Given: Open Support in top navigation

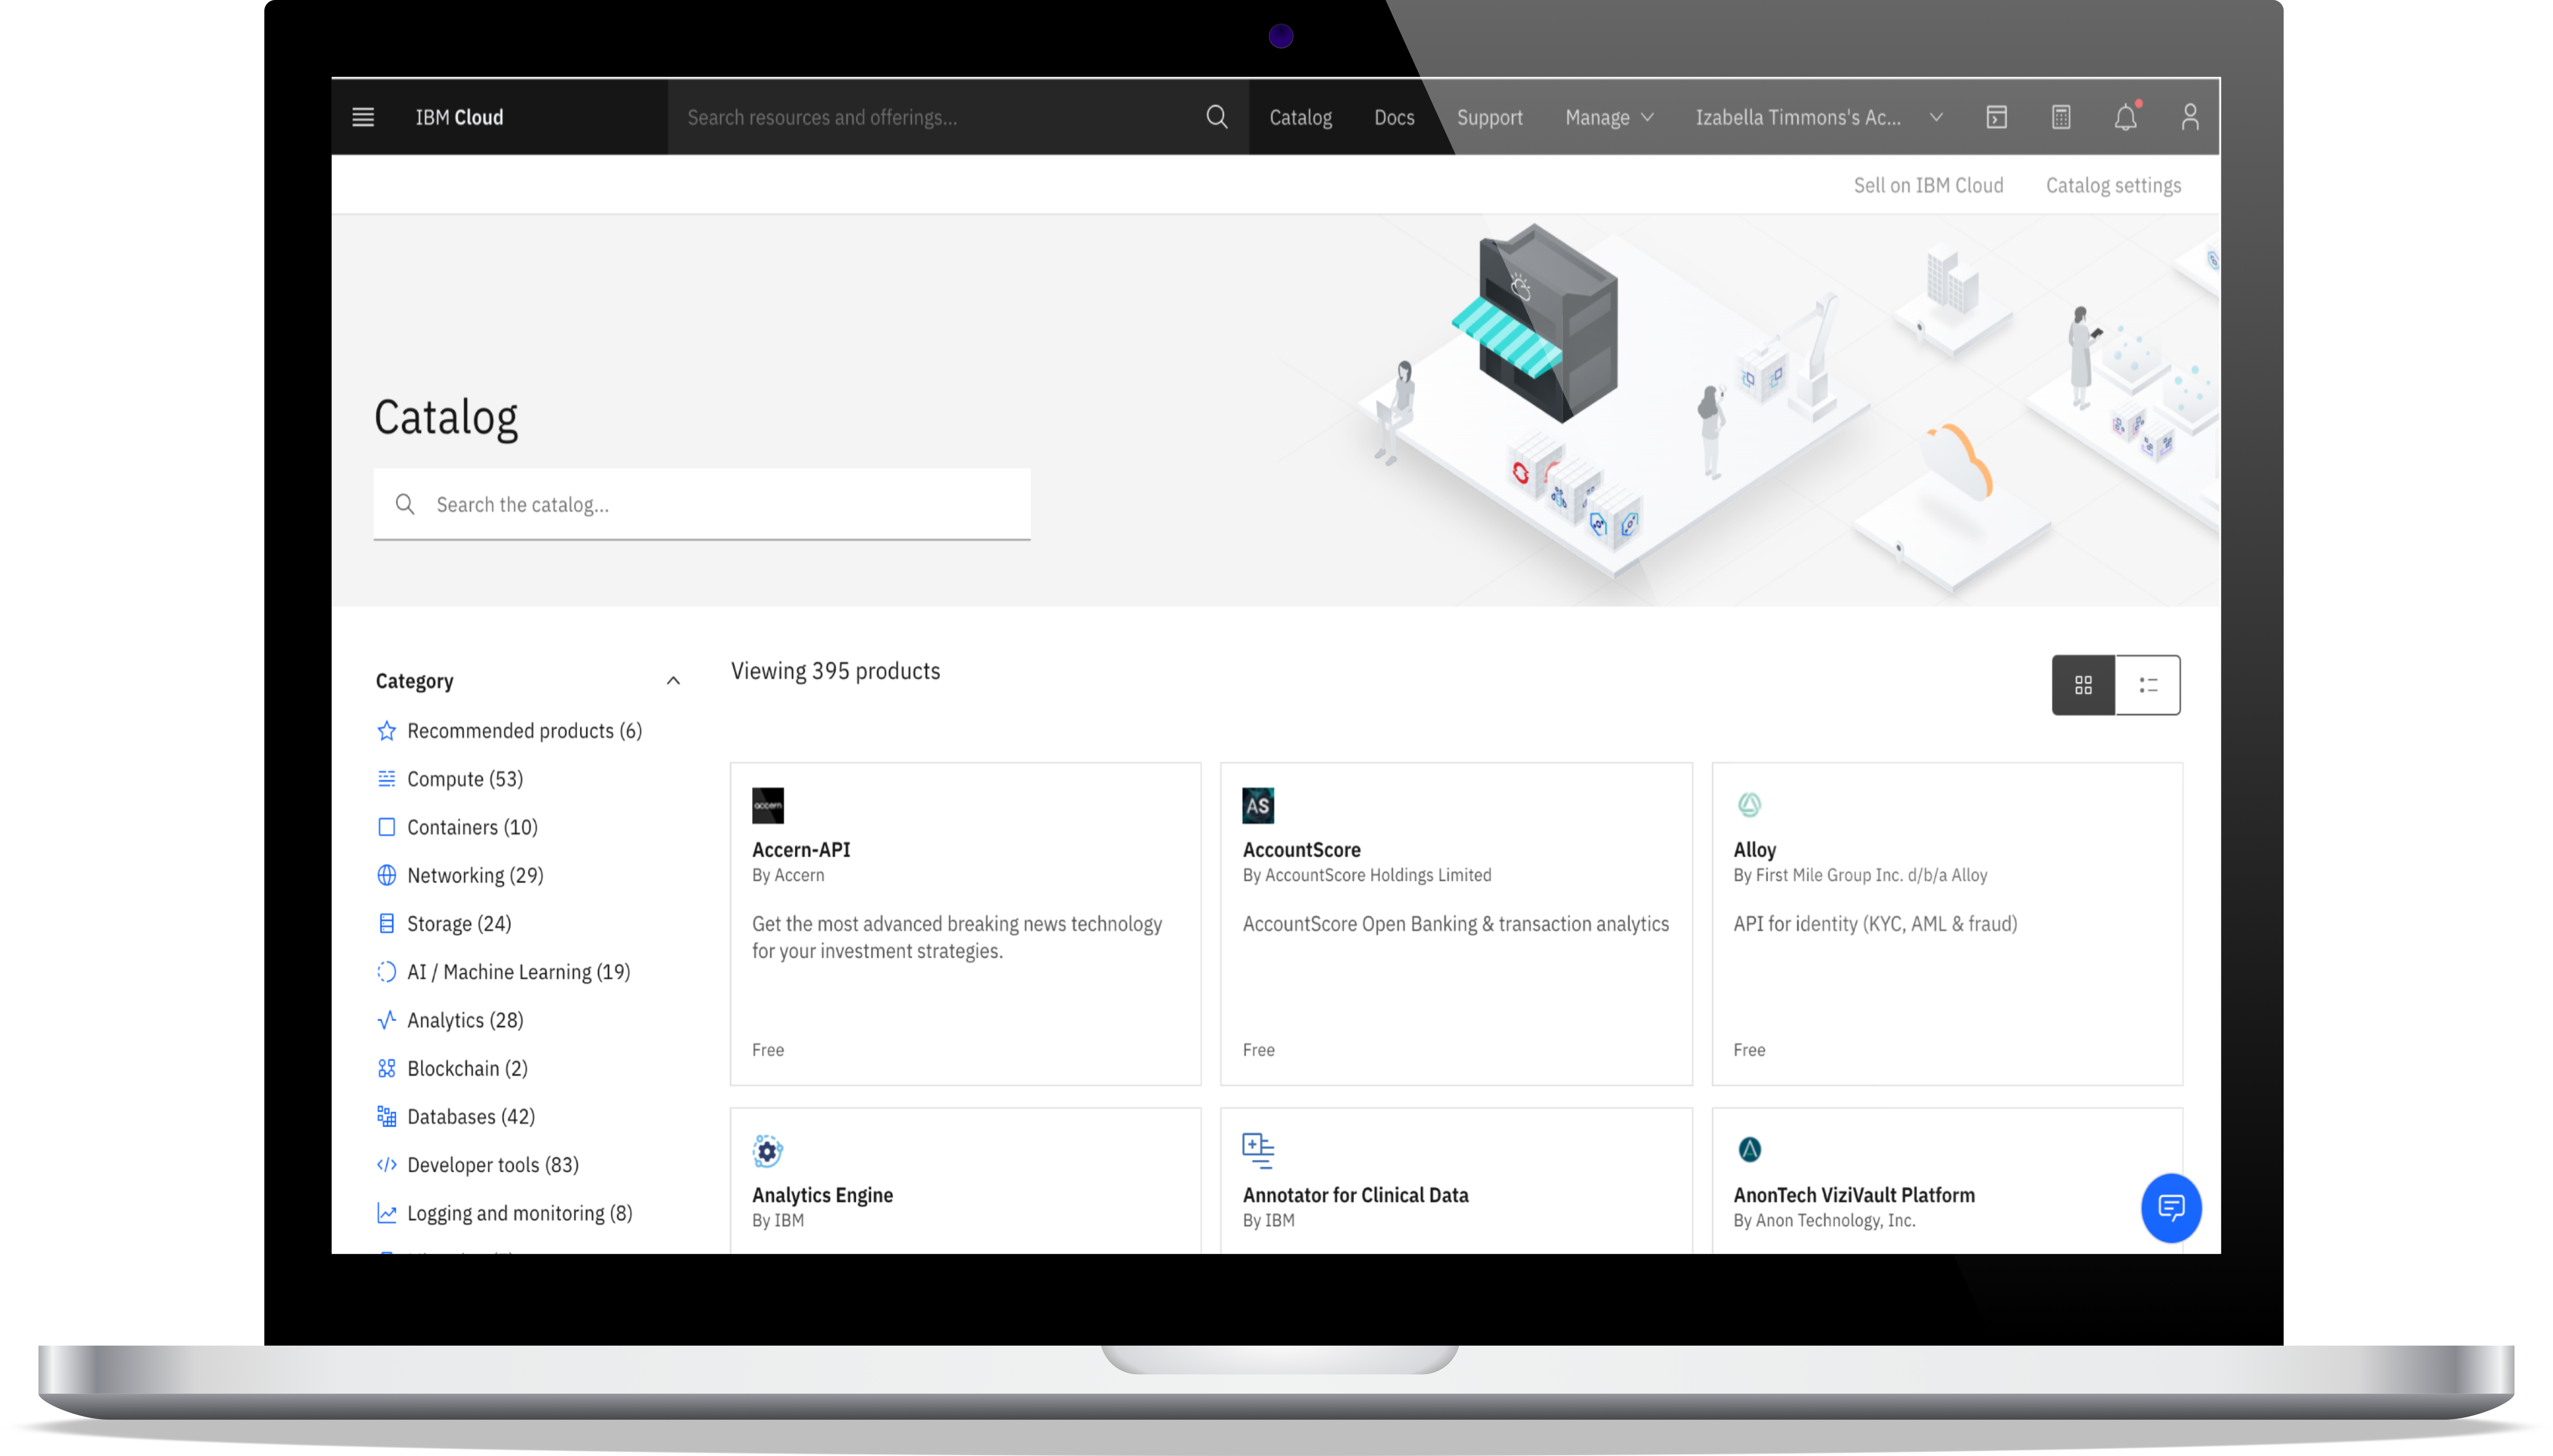Looking at the screenshot, I should (x=1489, y=117).
